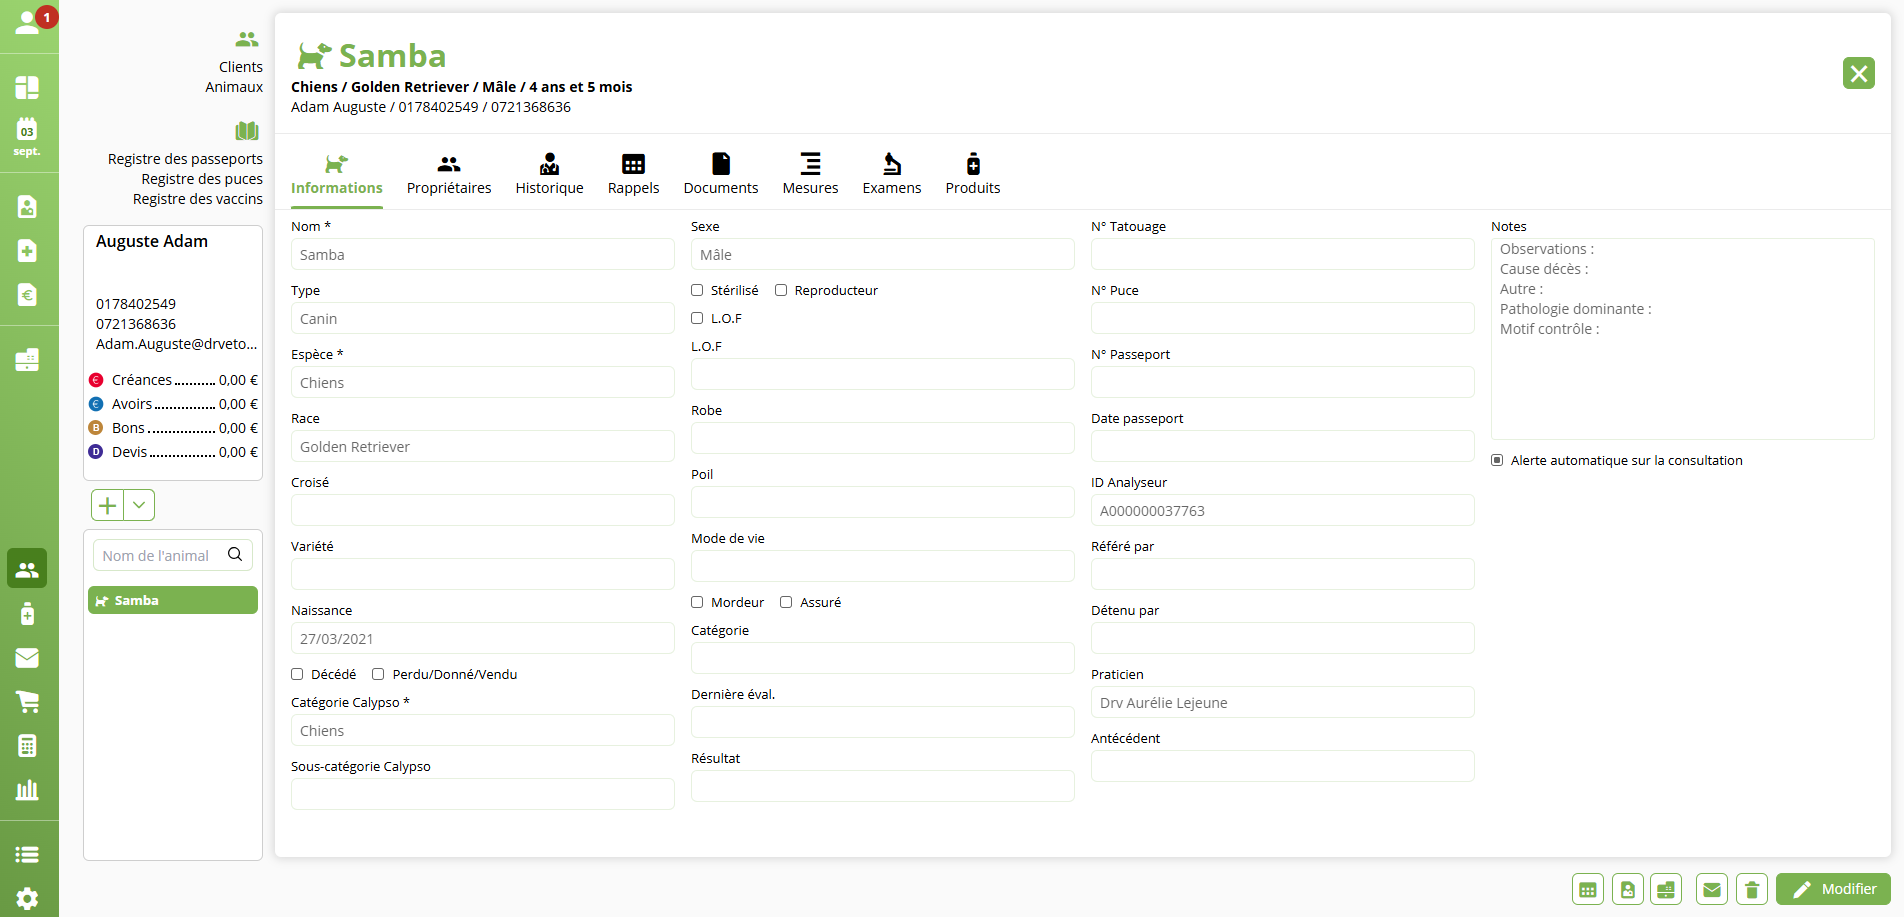Enable the Mordeur checkbox
This screenshot has width=1904, height=917.
click(x=697, y=602)
